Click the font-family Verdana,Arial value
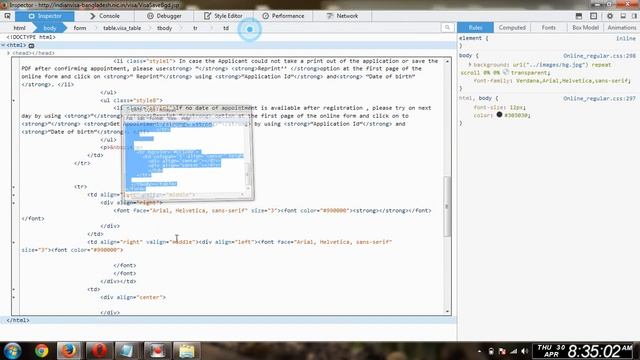Viewport: 640px width, 360px height. coord(573,81)
